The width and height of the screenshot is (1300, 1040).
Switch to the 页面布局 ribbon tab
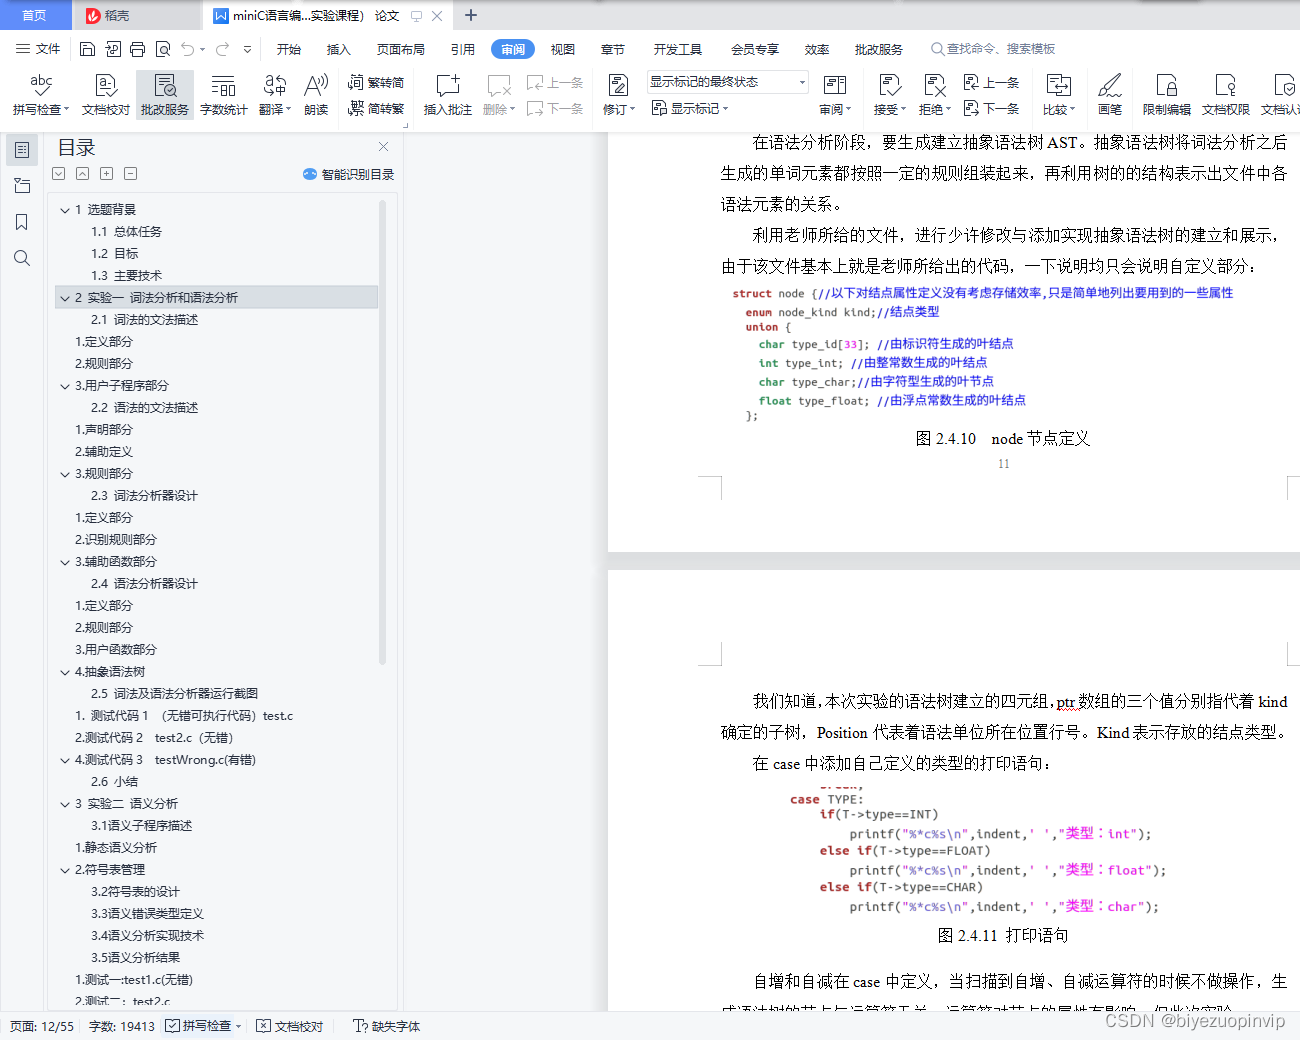coord(400,48)
